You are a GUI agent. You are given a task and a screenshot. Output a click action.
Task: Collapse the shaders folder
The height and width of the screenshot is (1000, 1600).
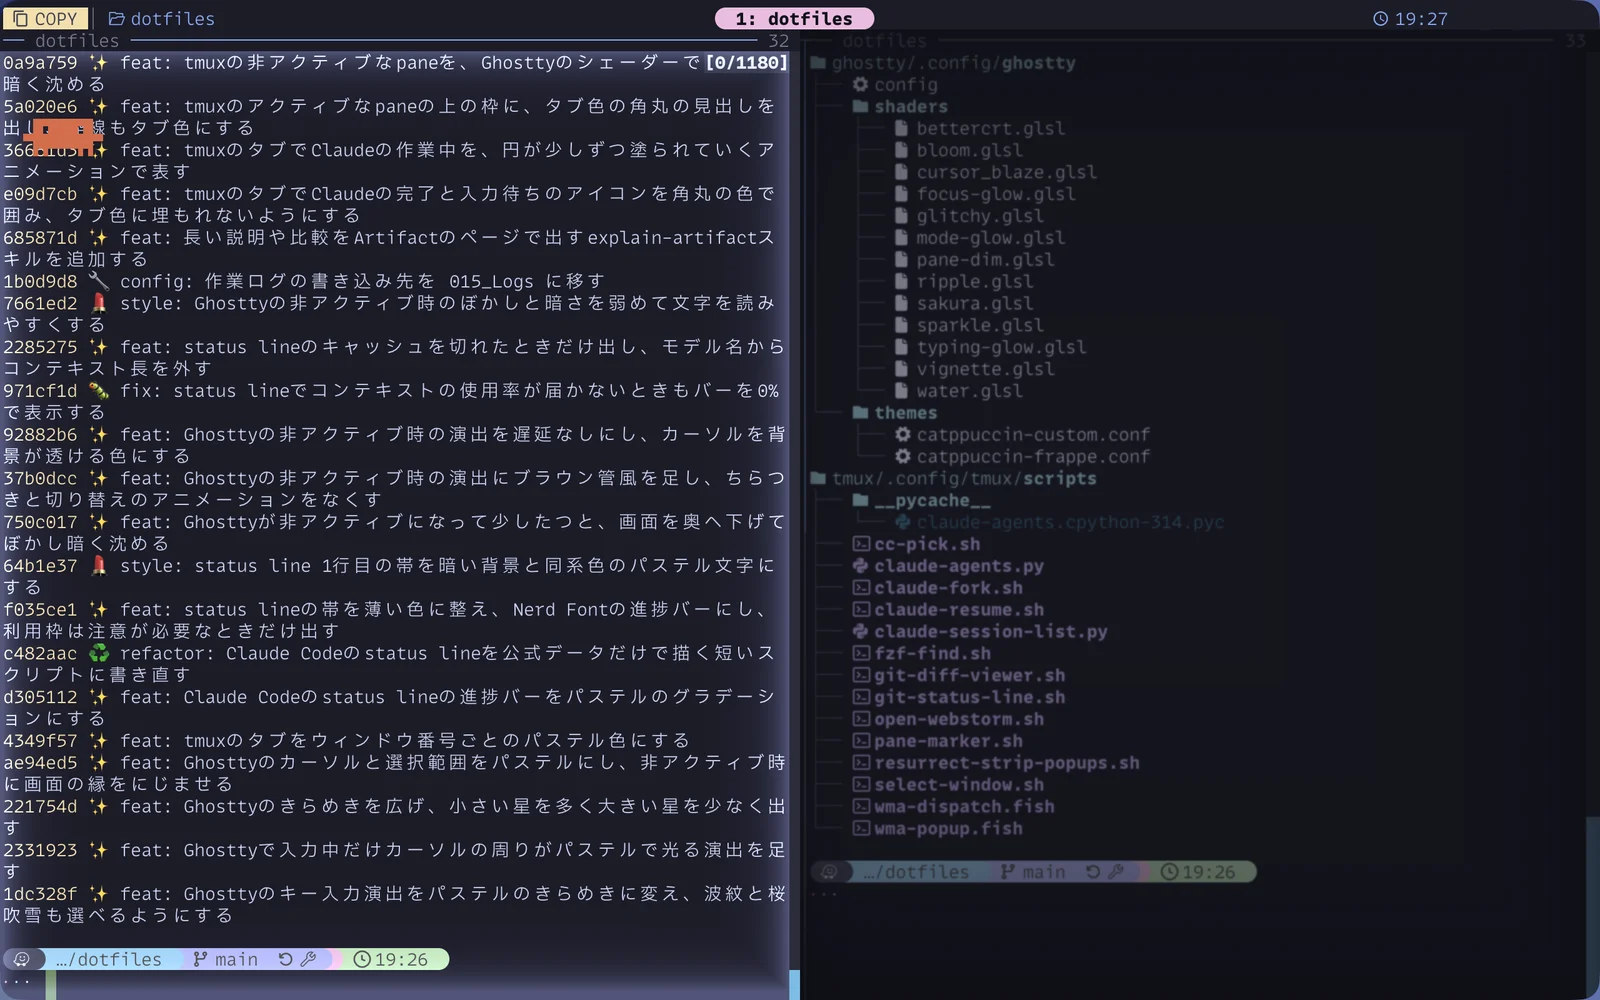point(860,106)
